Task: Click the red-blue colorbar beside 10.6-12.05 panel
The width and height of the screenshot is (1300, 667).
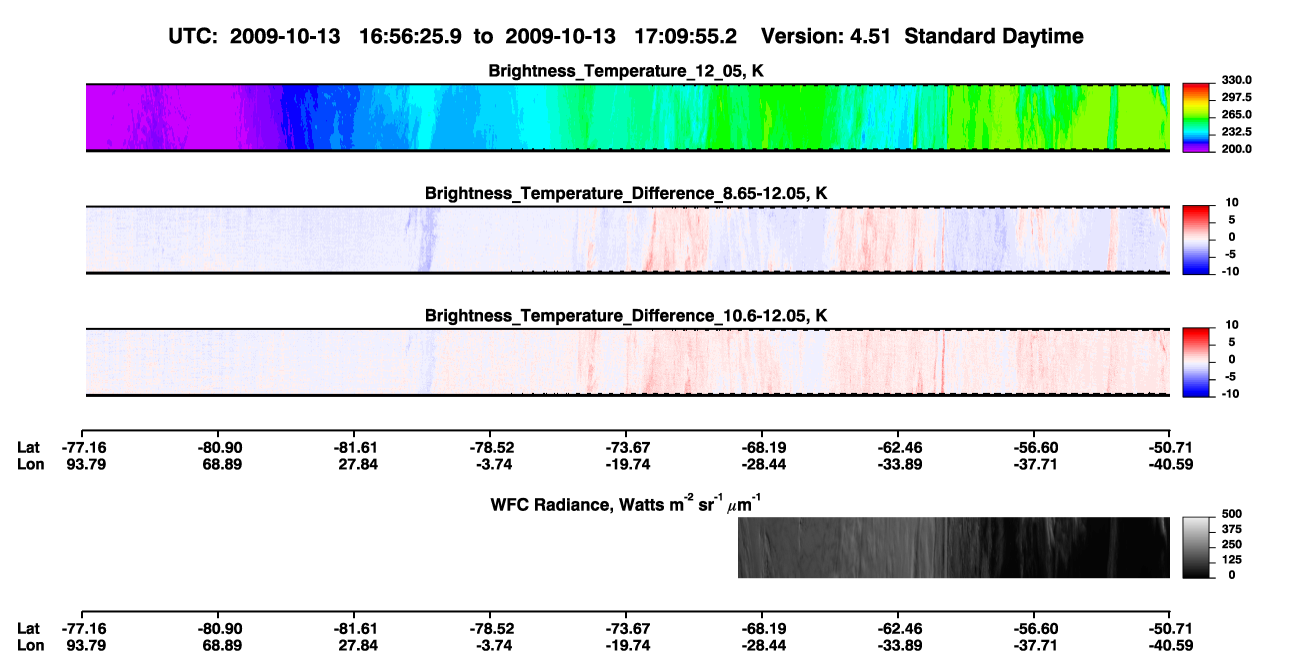Action: point(1197,362)
